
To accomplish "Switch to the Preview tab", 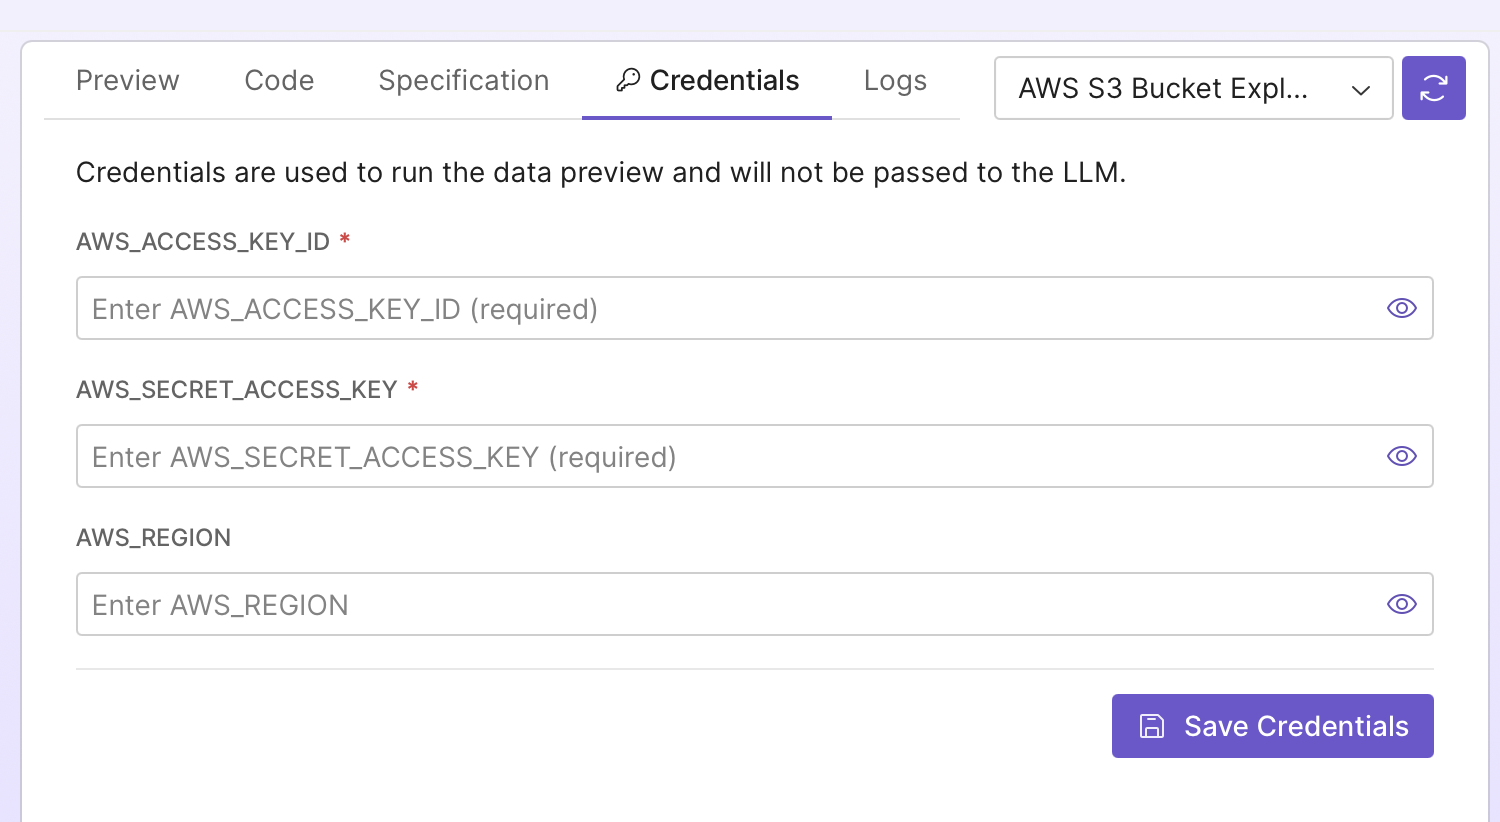I will click(x=127, y=80).
